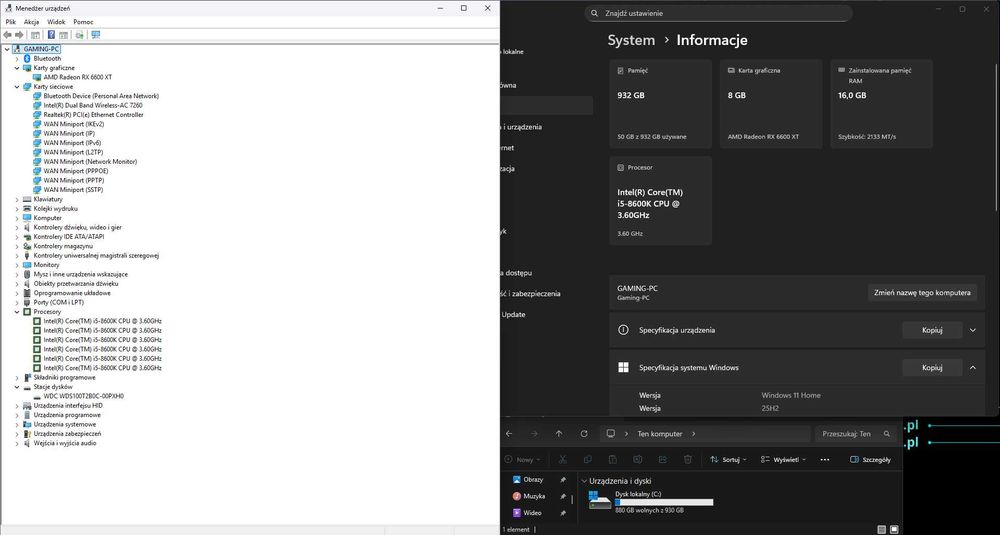Expand the Klawiatury category

click(x=17, y=199)
